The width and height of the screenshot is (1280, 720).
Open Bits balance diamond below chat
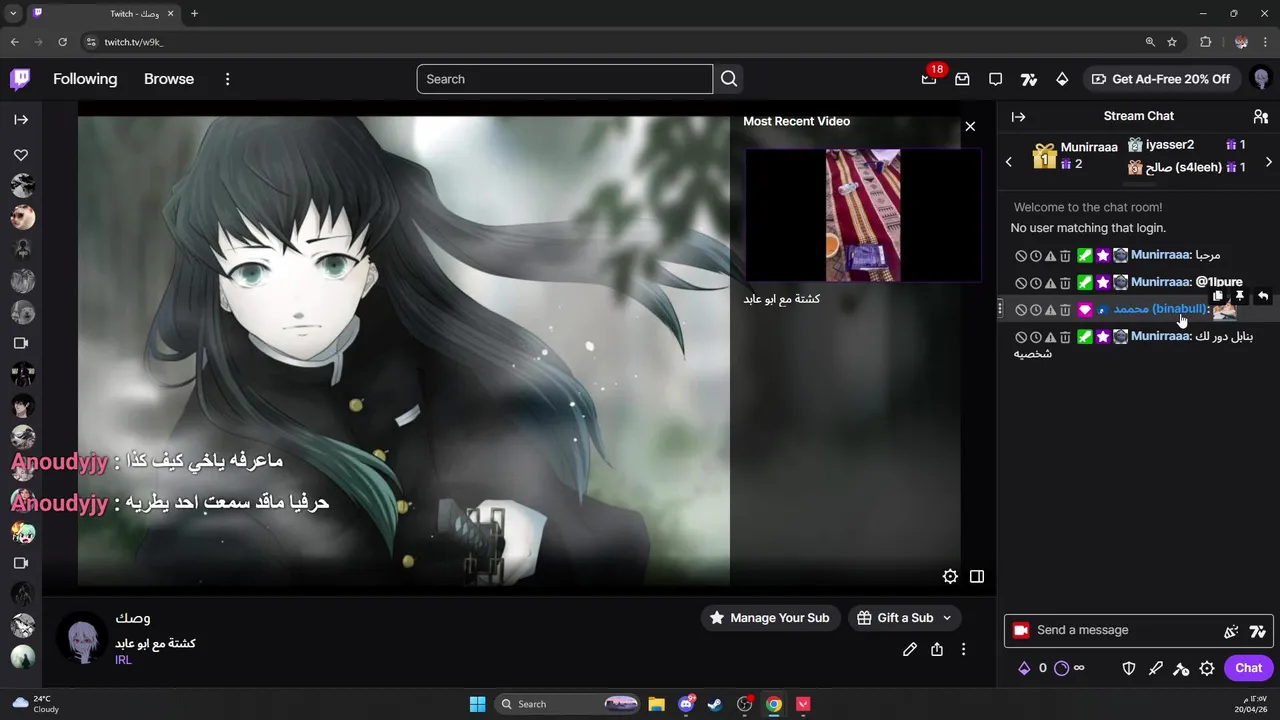click(1024, 668)
